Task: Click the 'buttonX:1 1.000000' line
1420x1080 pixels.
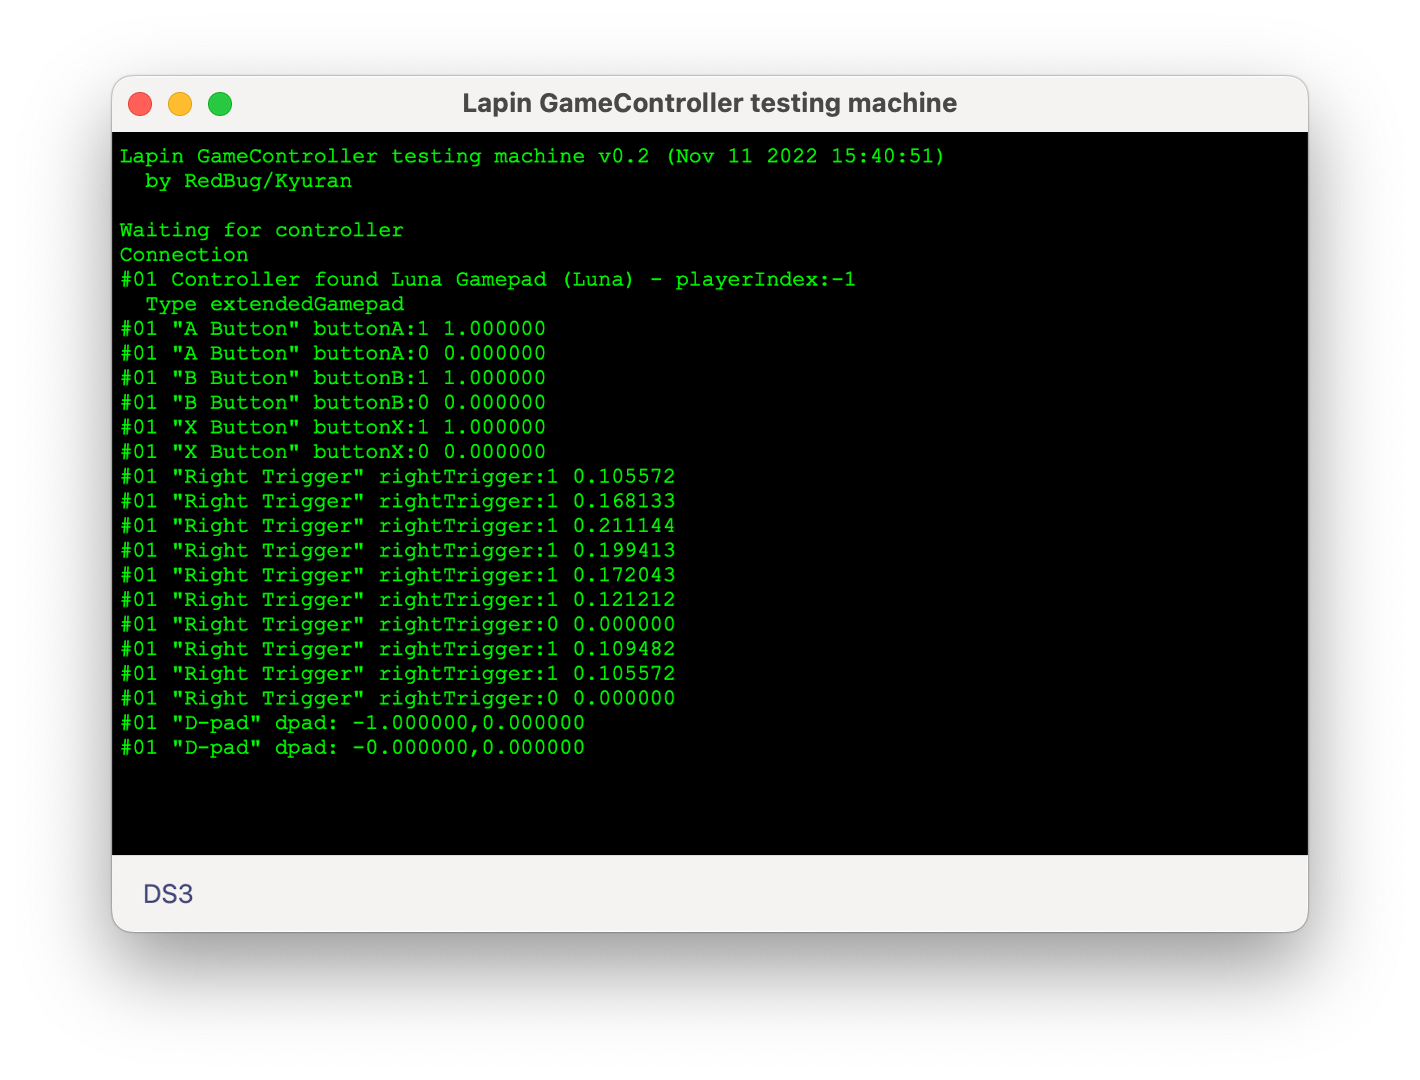Action: click(333, 428)
